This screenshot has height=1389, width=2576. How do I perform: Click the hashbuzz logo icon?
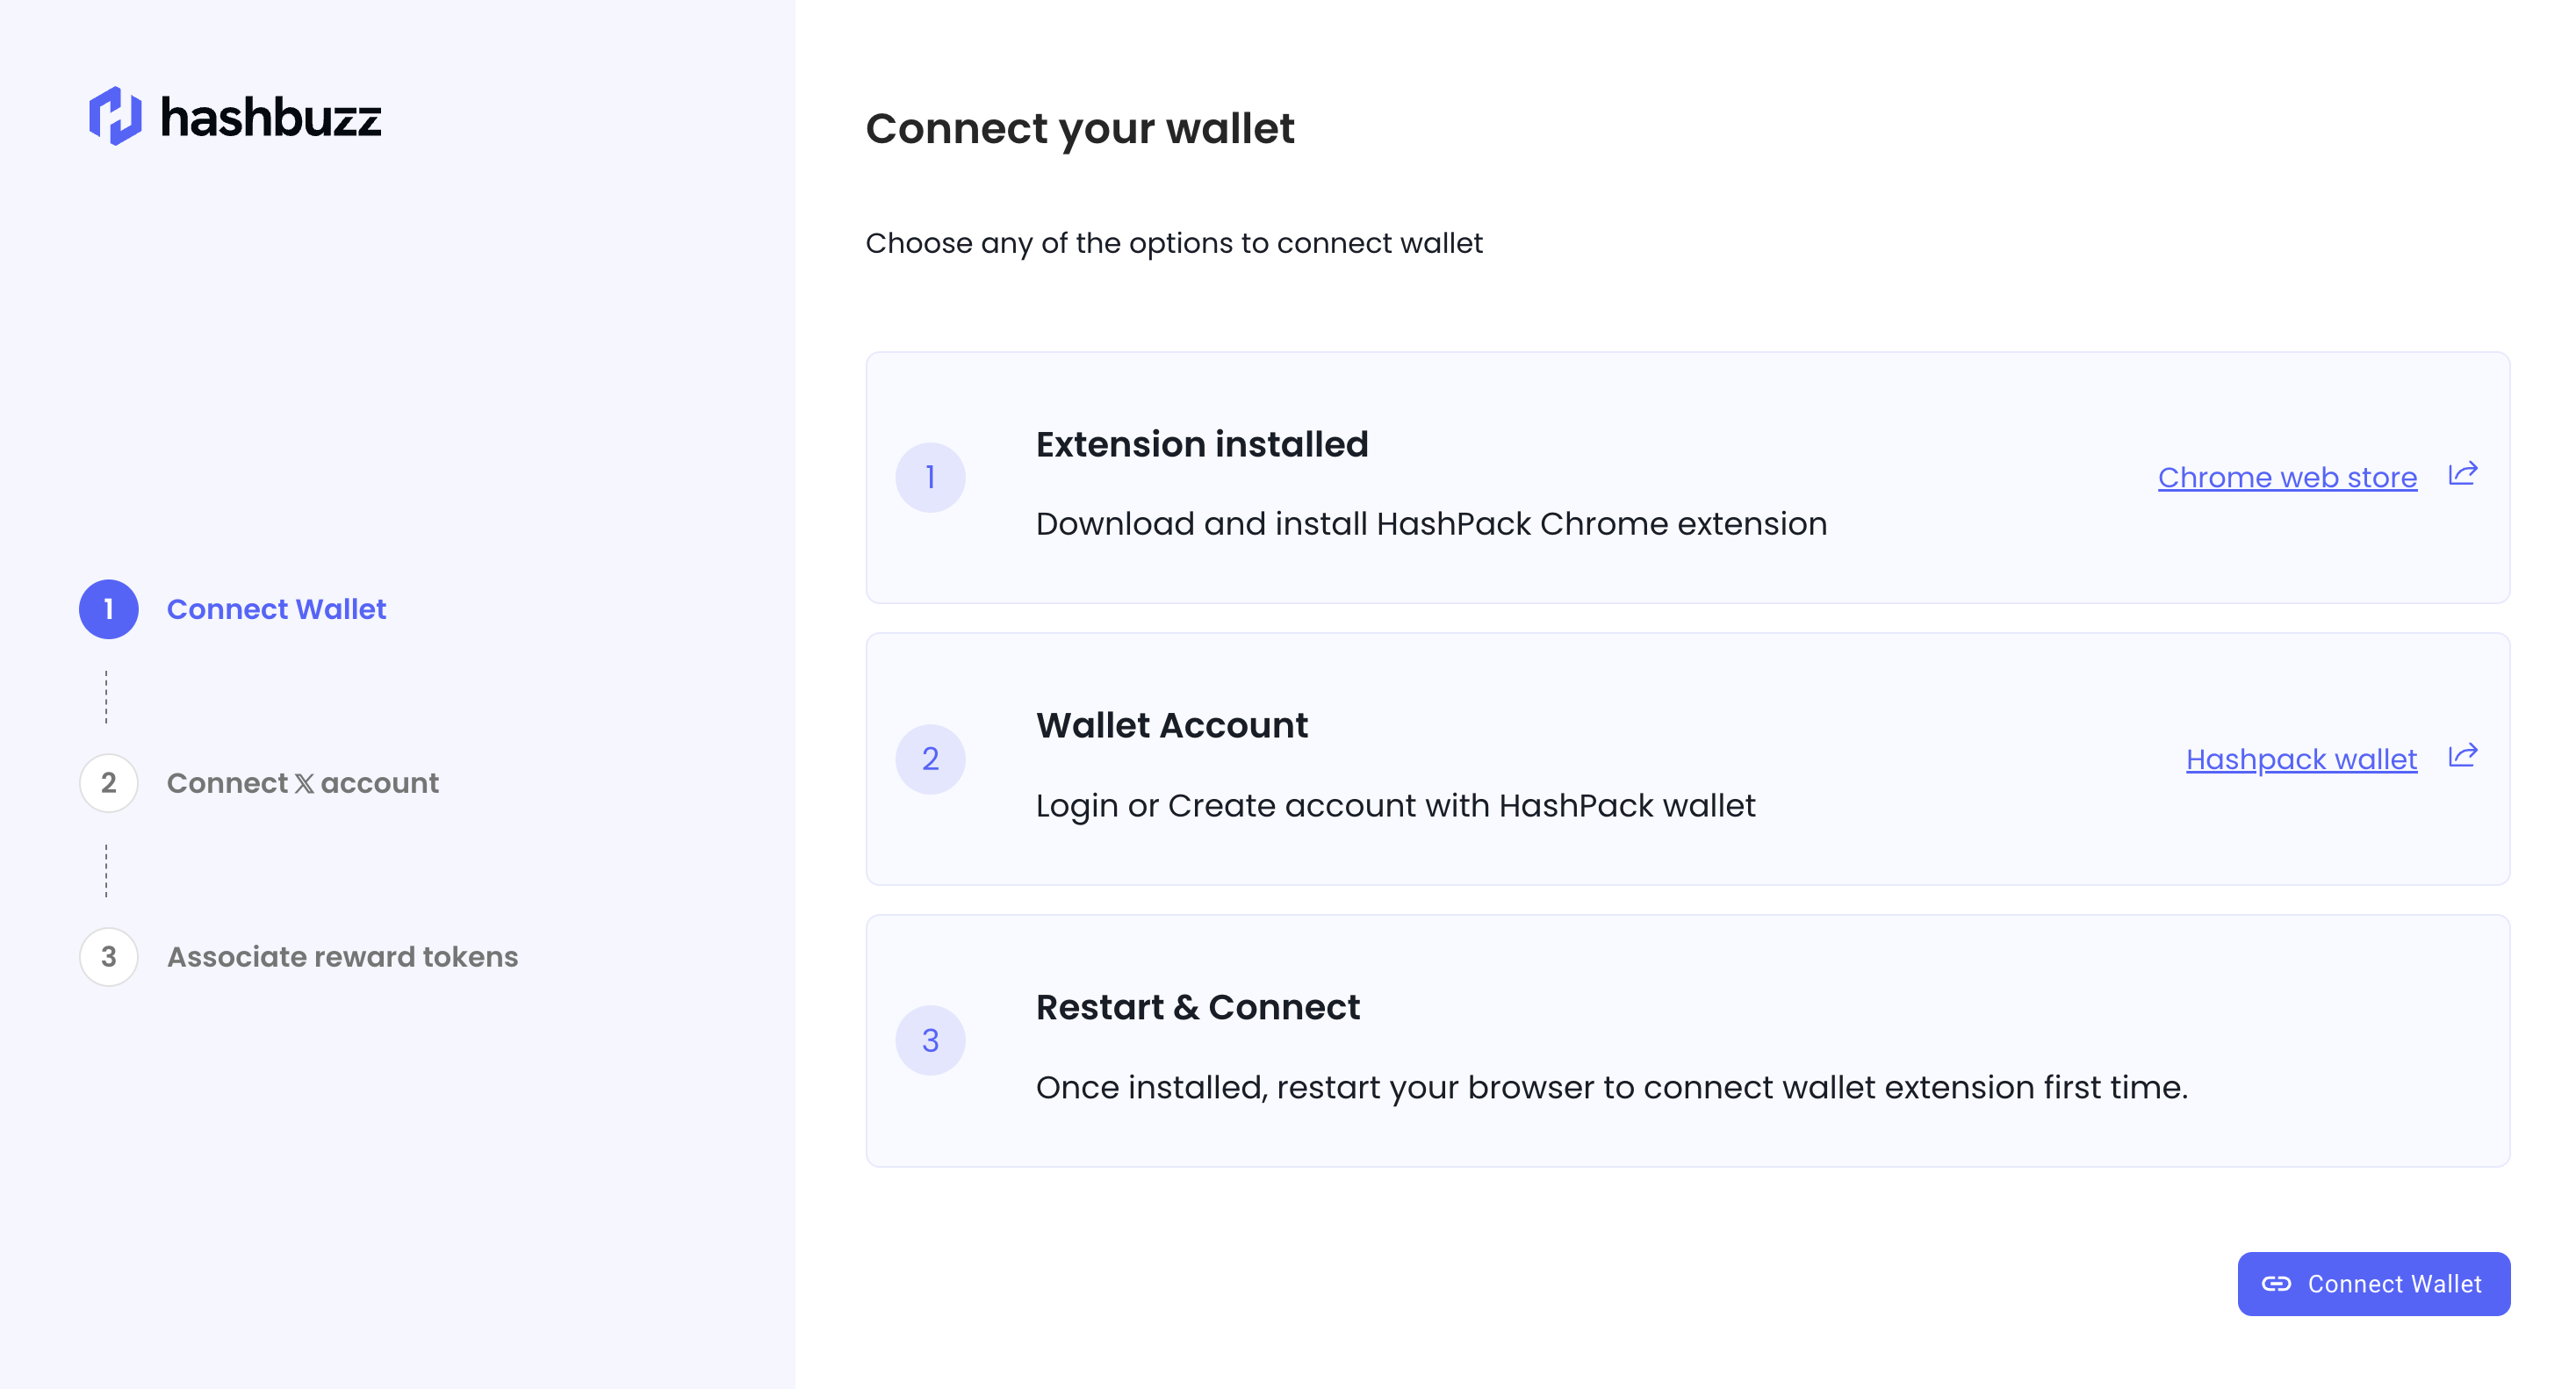click(116, 116)
